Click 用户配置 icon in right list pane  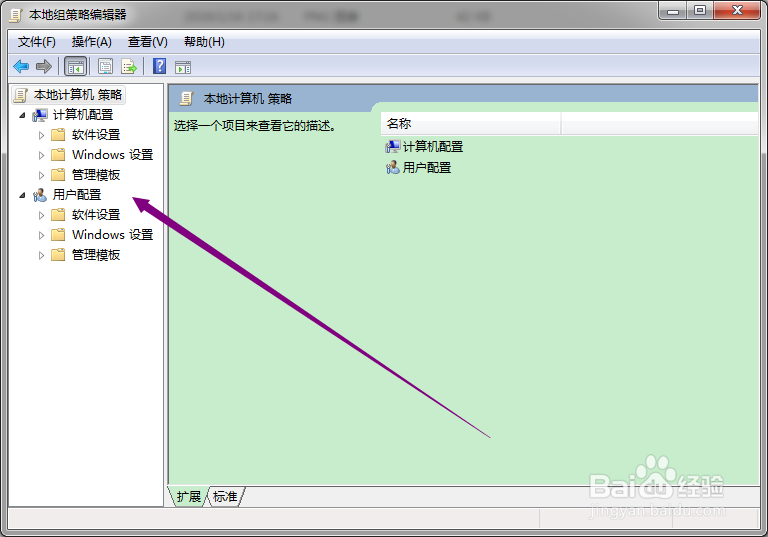tap(393, 168)
